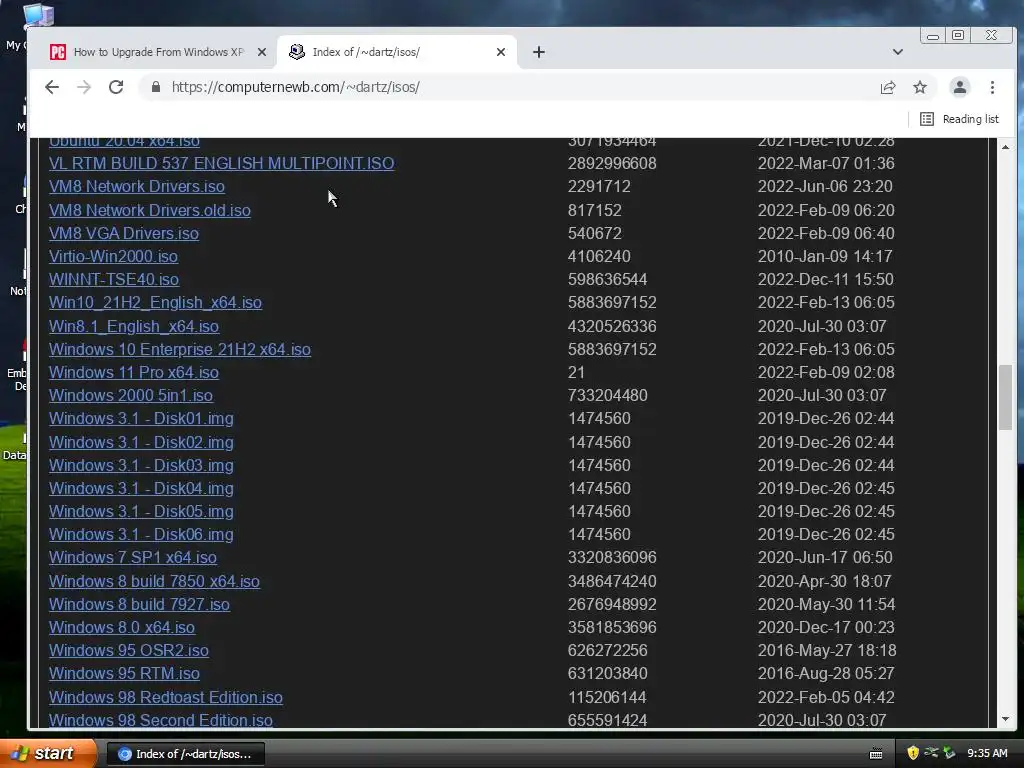Close the How to Upgrade tab
The width and height of the screenshot is (1024, 768).
pos(262,52)
